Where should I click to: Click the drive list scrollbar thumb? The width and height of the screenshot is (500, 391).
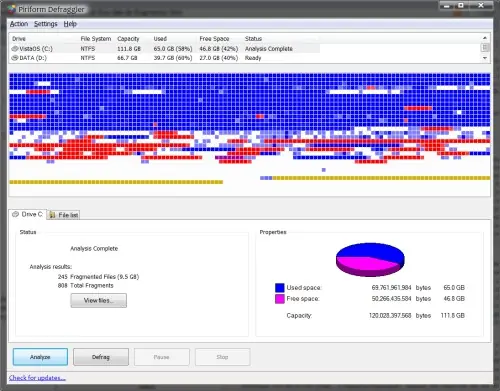point(485,48)
